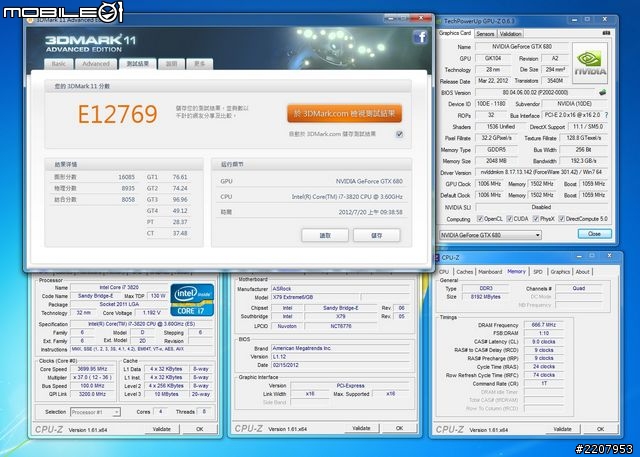Image resolution: width=640 pixels, height=457 pixels.
Task: Switch to the Sensors tab in GPU-Z
Action: tap(485, 34)
